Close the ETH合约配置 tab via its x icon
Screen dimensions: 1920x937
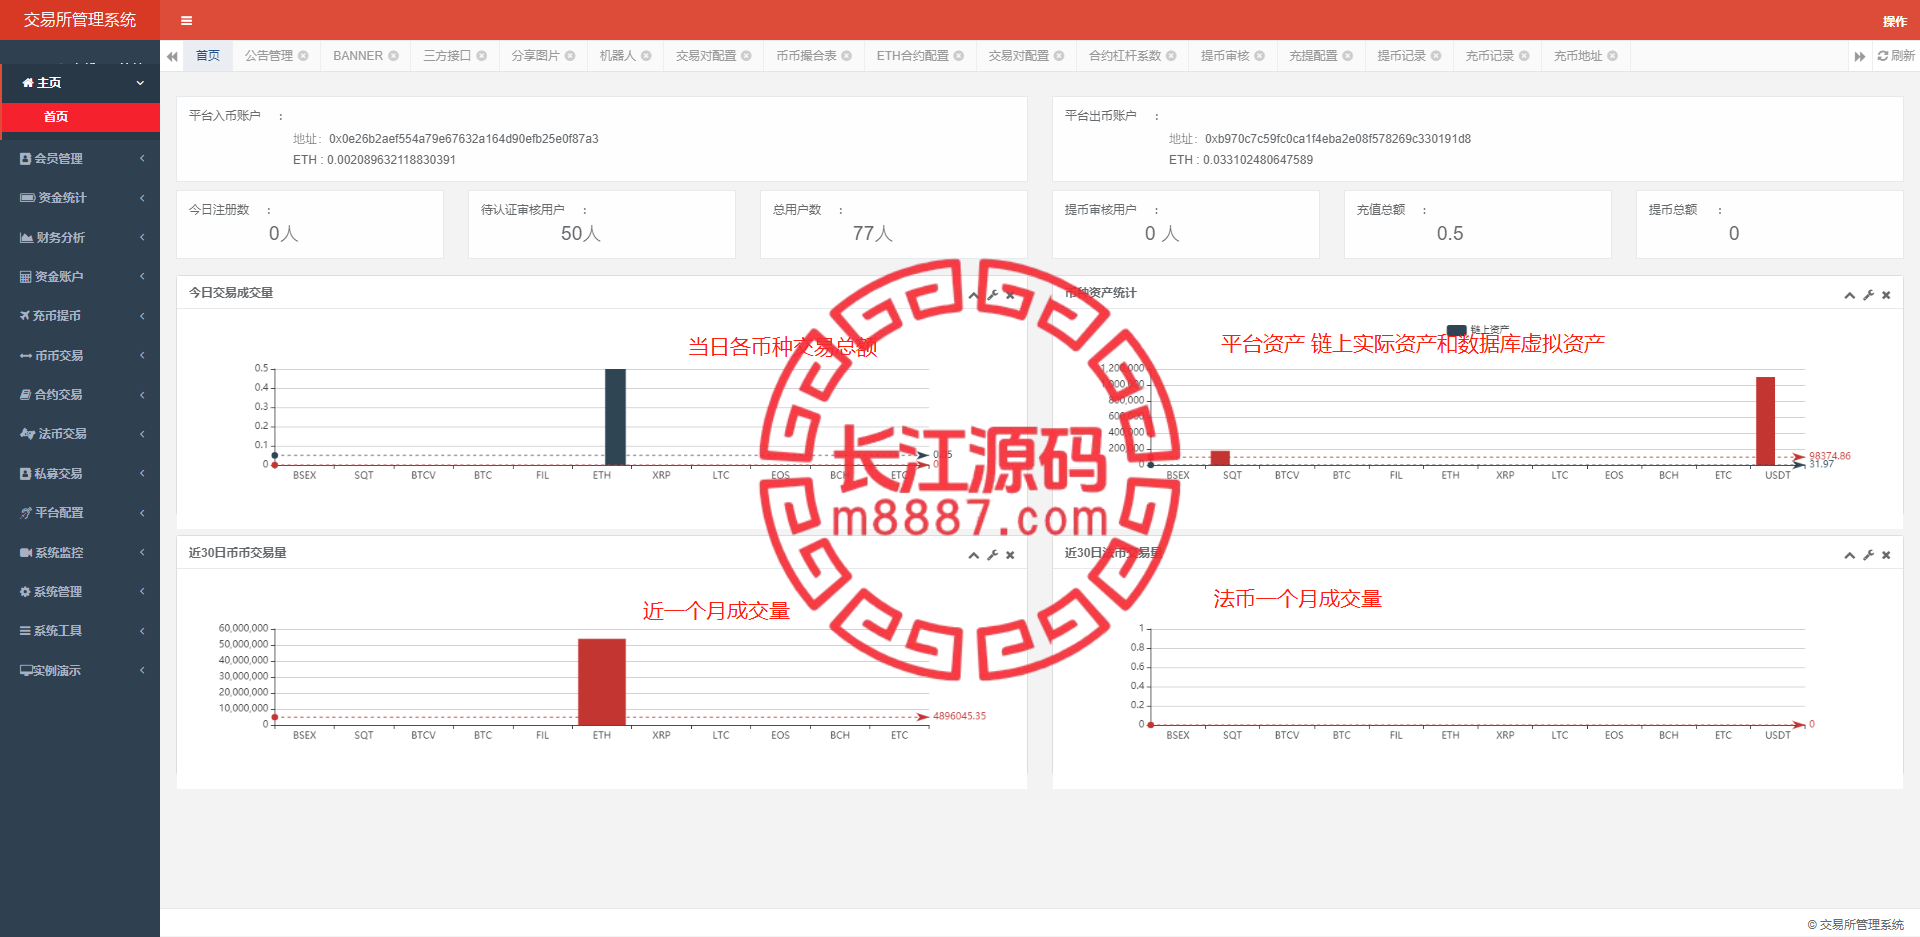(x=959, y=56)
